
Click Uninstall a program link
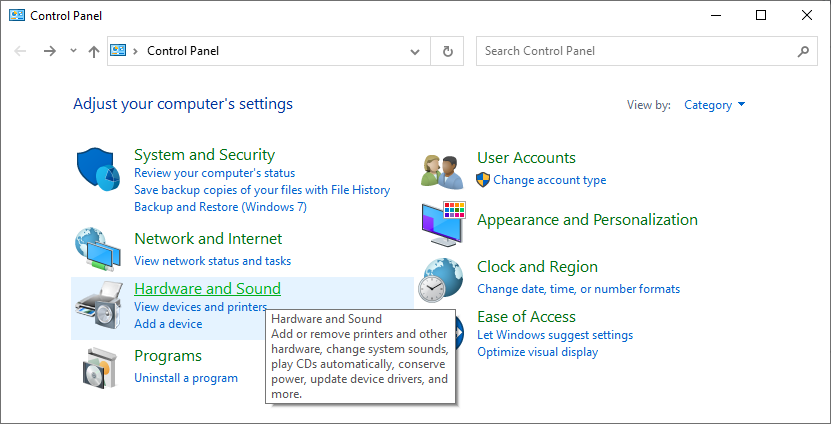[x=186, y=378]
